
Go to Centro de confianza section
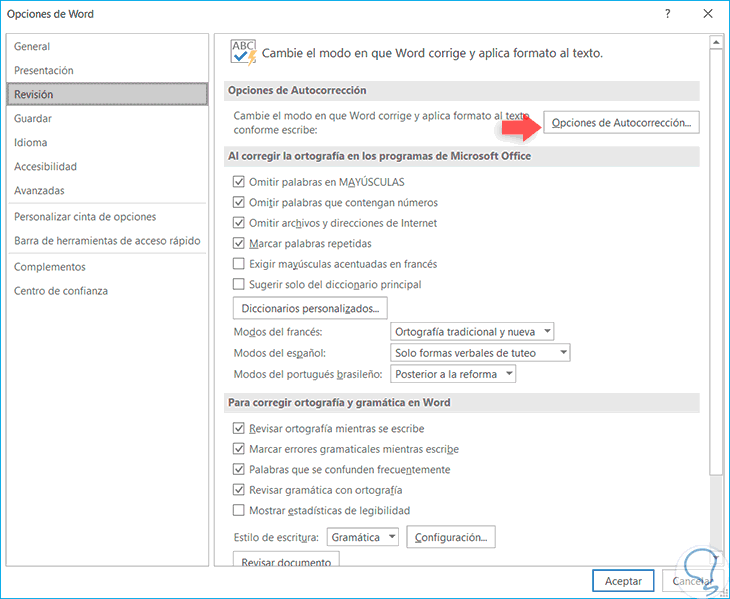click(61, 291)
